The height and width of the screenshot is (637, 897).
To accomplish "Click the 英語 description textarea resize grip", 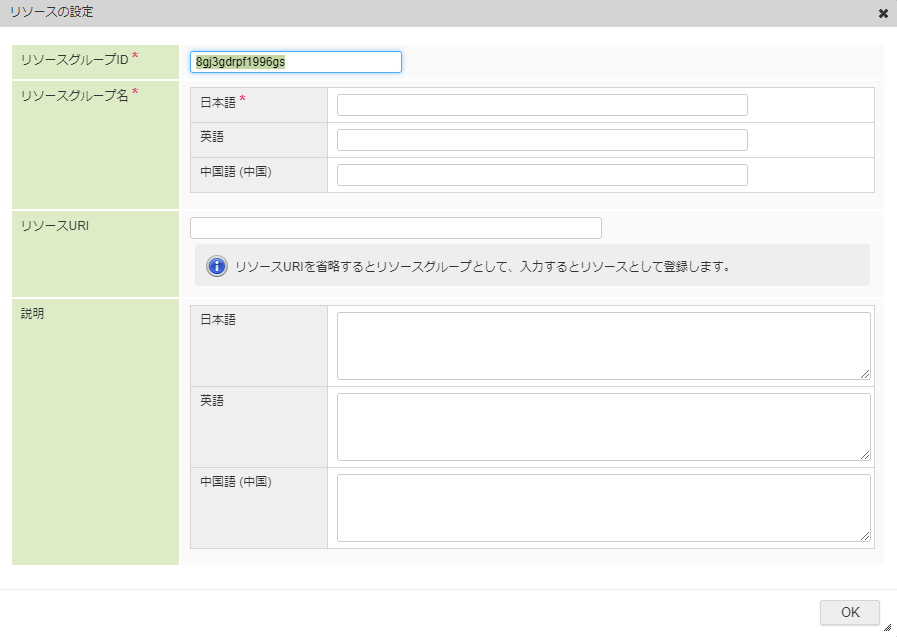I will click(865, 455).
